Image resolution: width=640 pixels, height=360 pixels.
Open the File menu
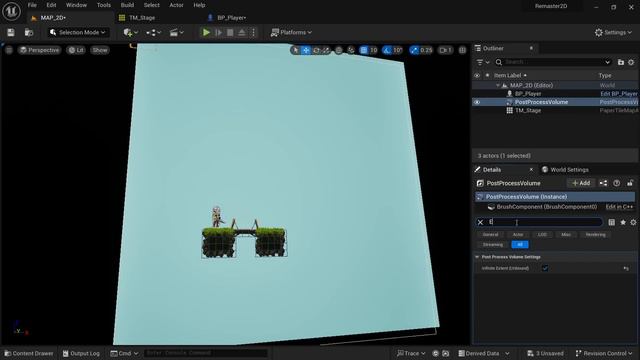pos(32,5)
